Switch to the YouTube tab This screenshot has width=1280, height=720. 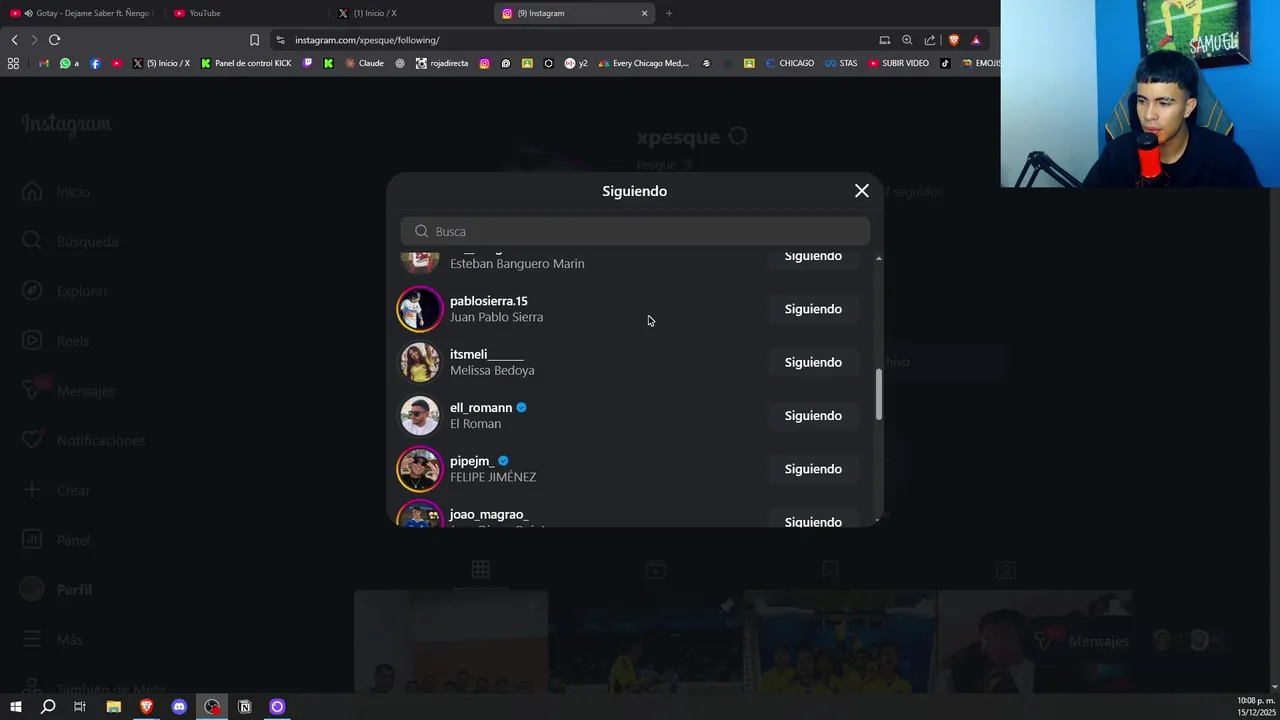(245, 13)
